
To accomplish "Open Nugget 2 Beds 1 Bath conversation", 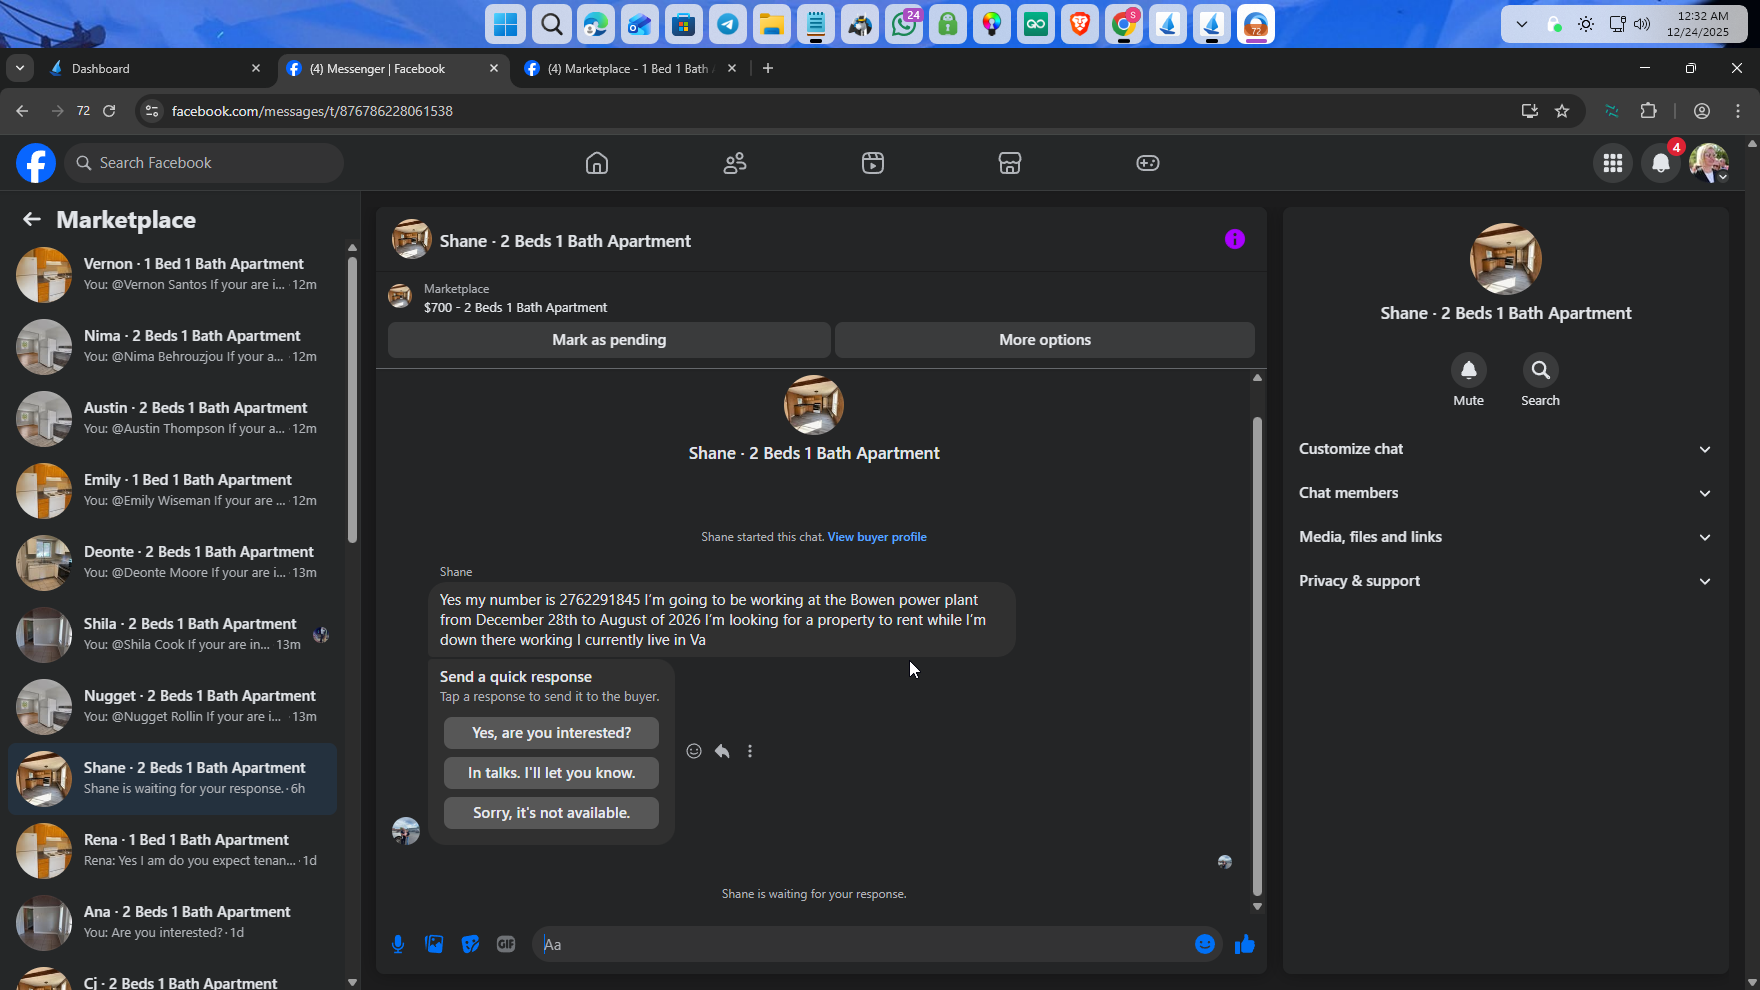I will pos(172,706).
